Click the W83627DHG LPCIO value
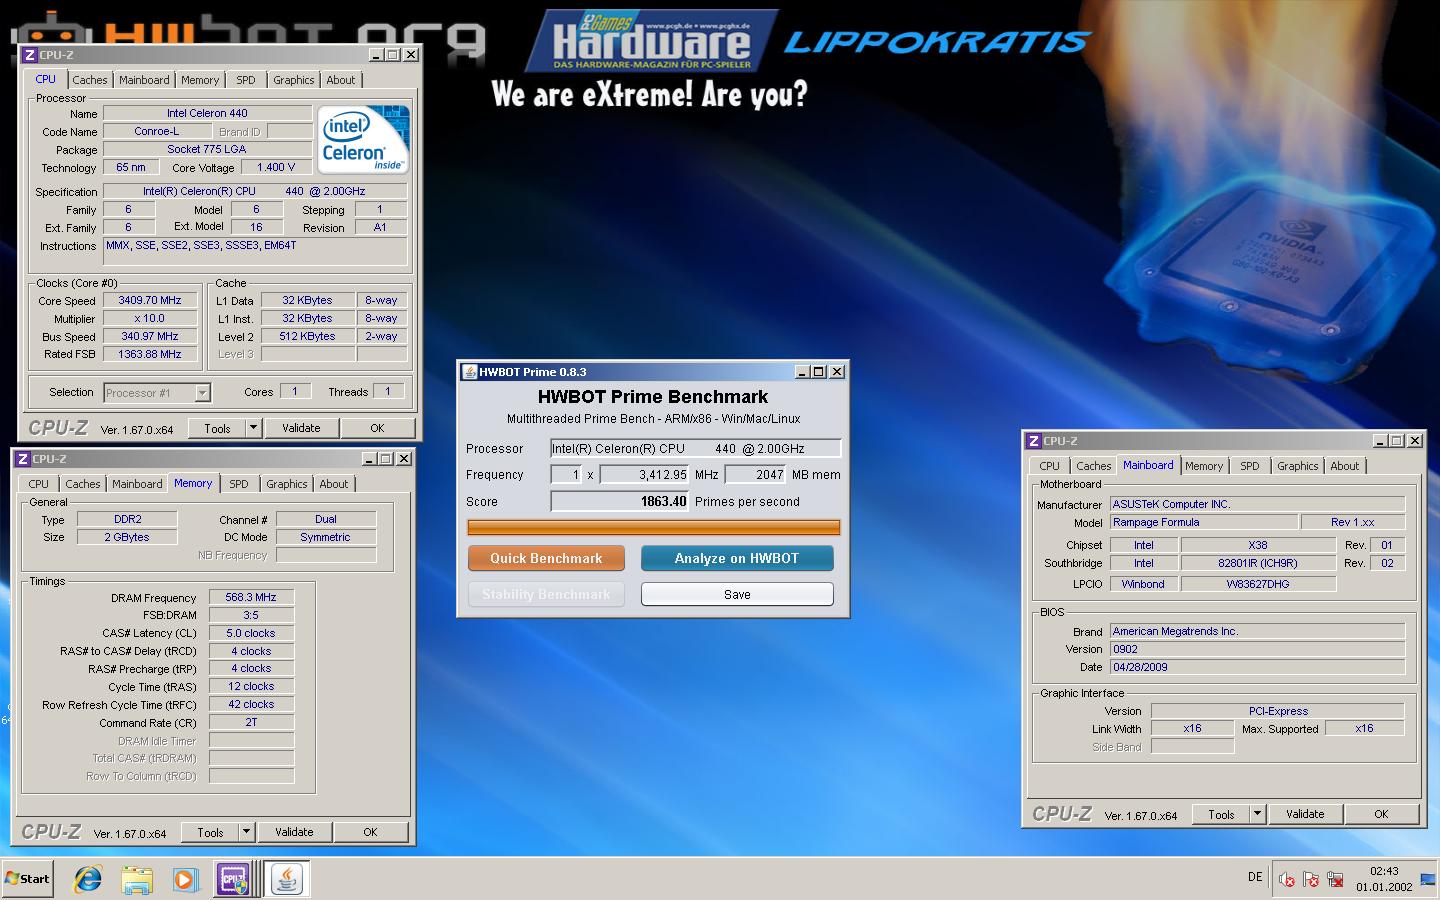This screenshot has height=900, width=1440. pyautogui.click(x=1258, y=584)
